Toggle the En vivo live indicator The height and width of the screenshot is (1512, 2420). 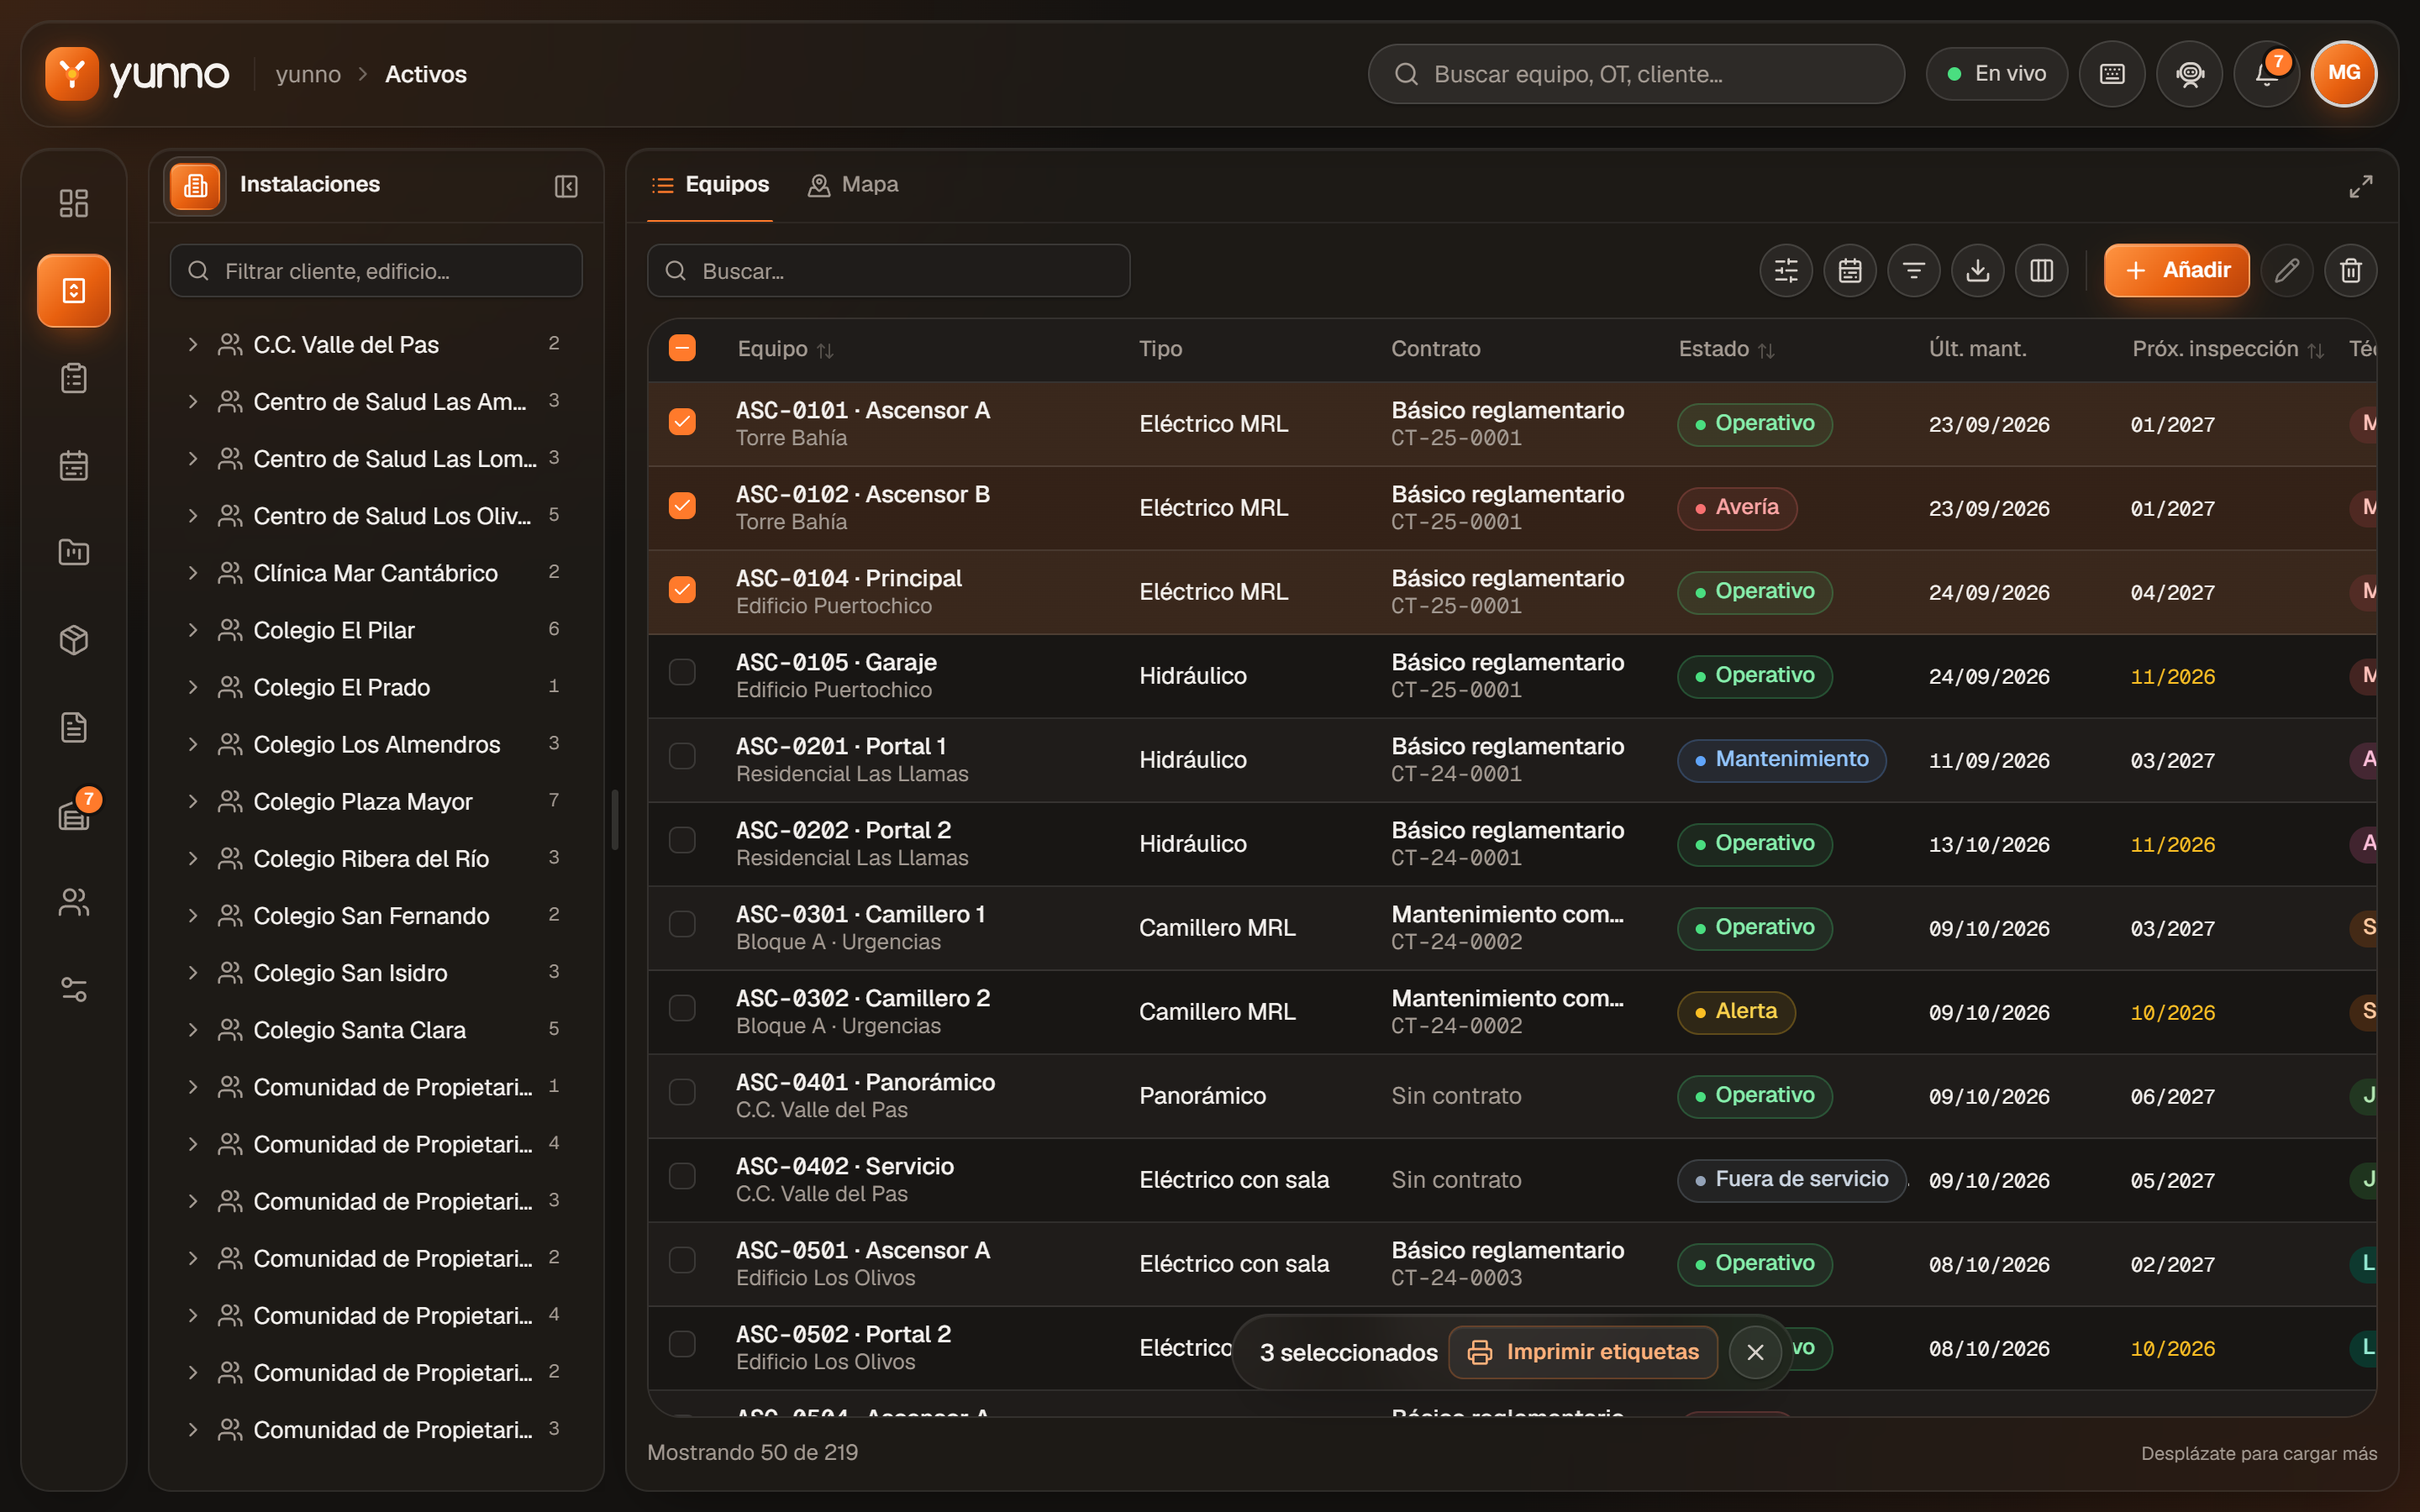[x=1996, y=74]
